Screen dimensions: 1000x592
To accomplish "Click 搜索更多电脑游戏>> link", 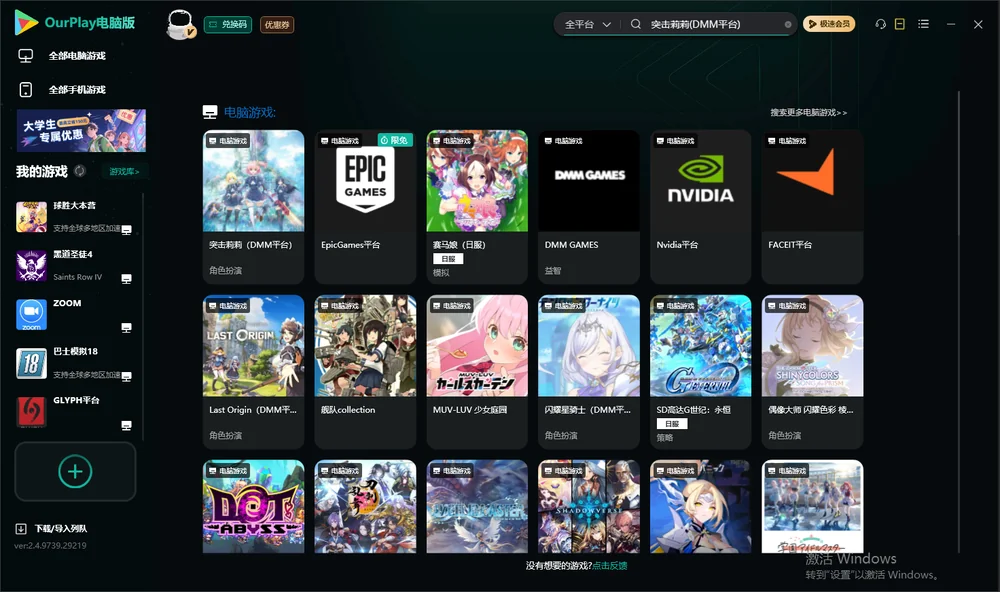I will click(x=809, y=113).
